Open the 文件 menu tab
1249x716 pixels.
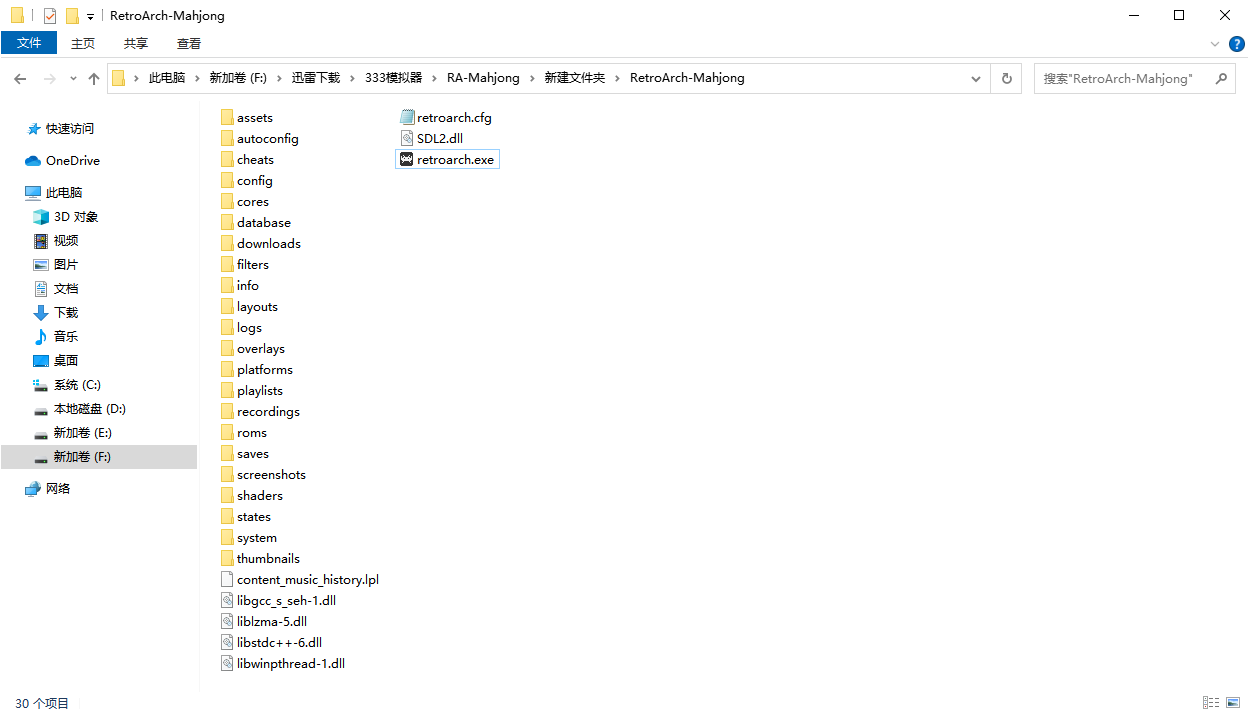pos(29,43)
